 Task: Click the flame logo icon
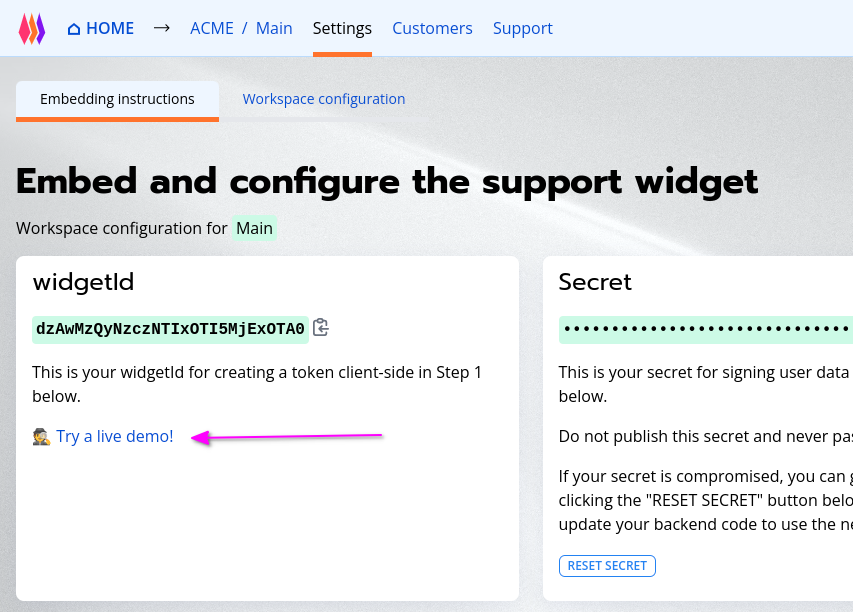click(32, 29)
